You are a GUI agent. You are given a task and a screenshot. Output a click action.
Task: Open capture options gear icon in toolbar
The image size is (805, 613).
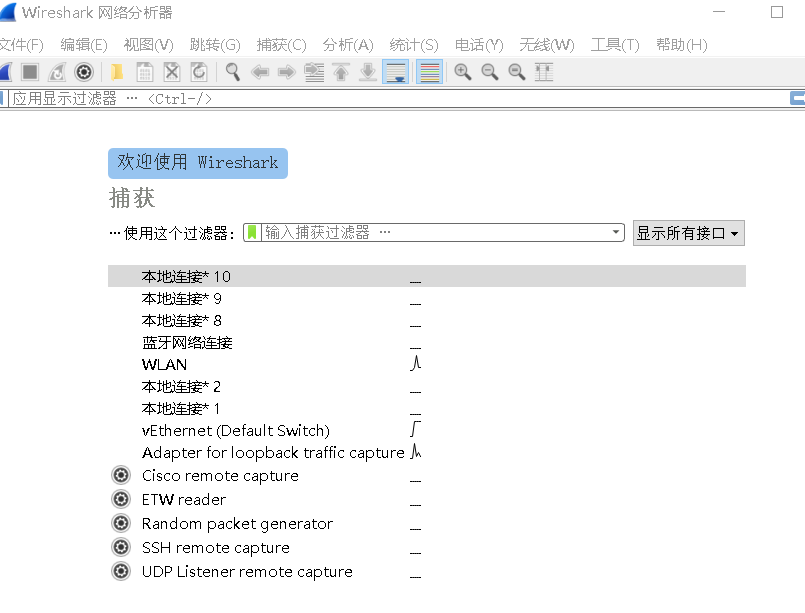(x=84, y=72)
